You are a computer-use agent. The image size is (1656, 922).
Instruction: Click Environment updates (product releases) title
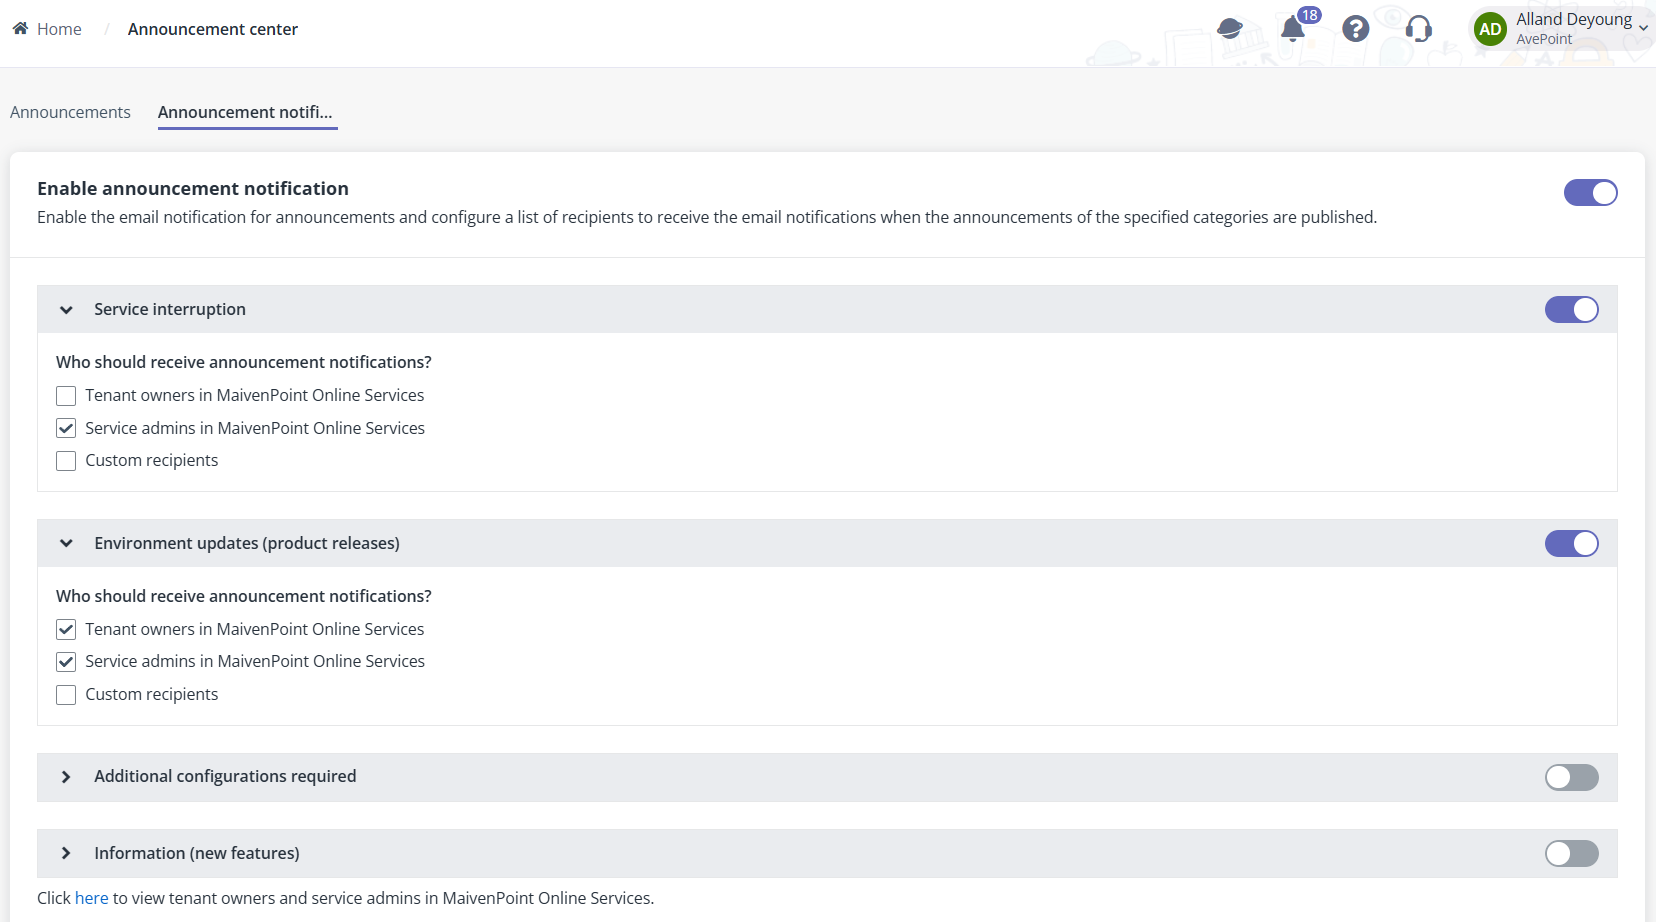click(x=247, y=543)
